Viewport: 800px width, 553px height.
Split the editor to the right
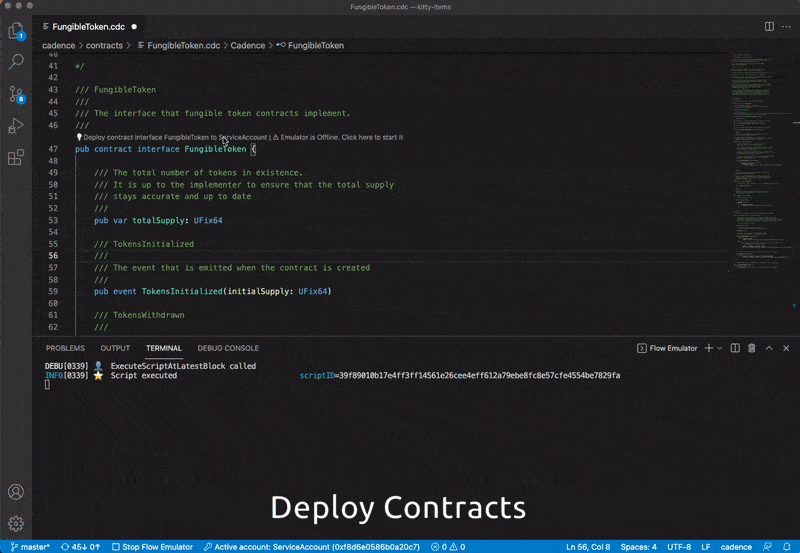coord(769,27)
